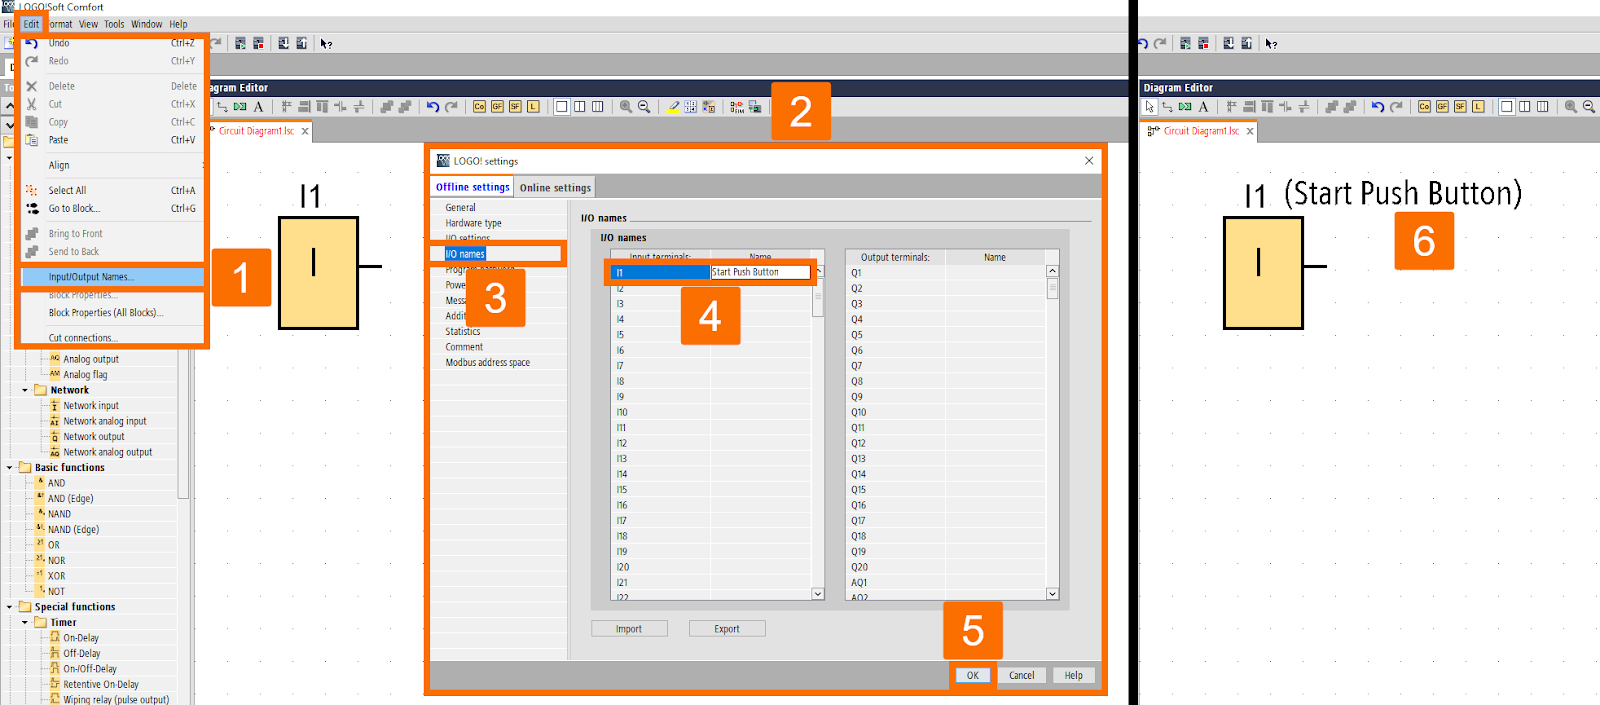Image resolution: width=1600 pixels, height=705 pixels.
Task: Open the View menu
Action: click(x=88, y=24)
